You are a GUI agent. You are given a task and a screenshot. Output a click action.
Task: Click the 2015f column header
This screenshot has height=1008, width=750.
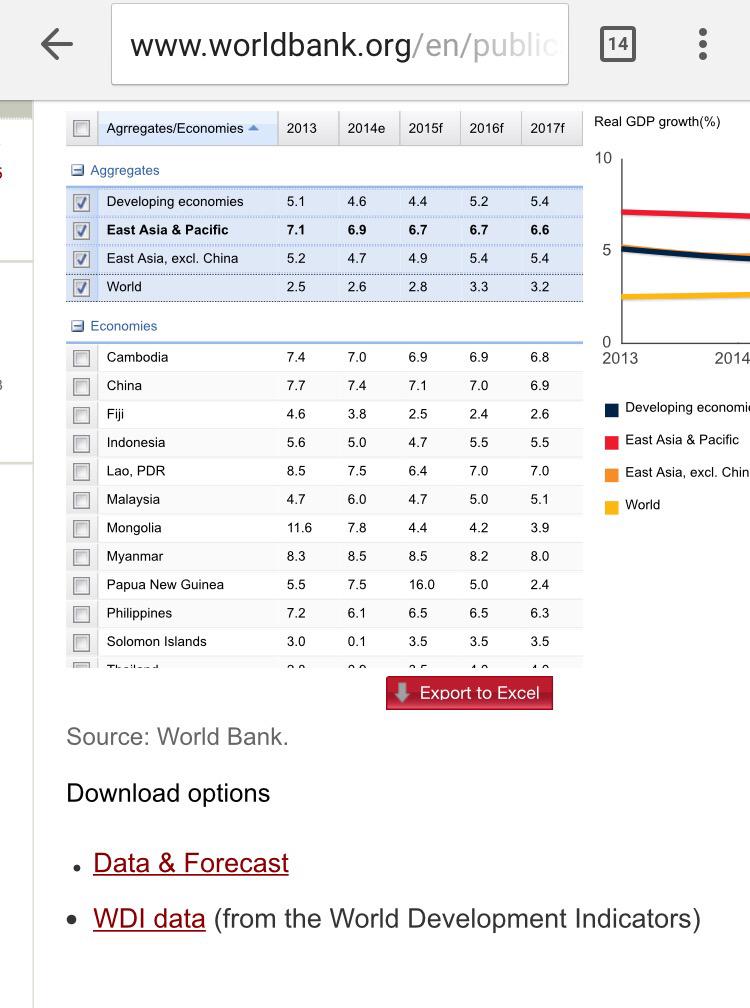tap(429, 128)
